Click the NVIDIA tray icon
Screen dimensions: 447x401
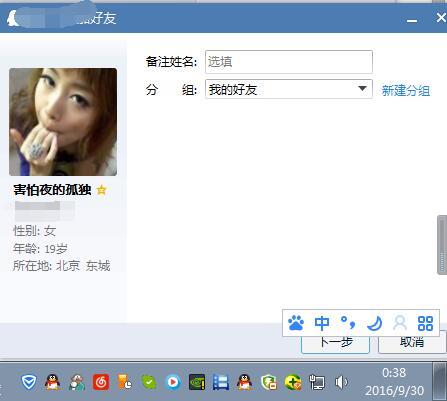(x=197, y=382)
